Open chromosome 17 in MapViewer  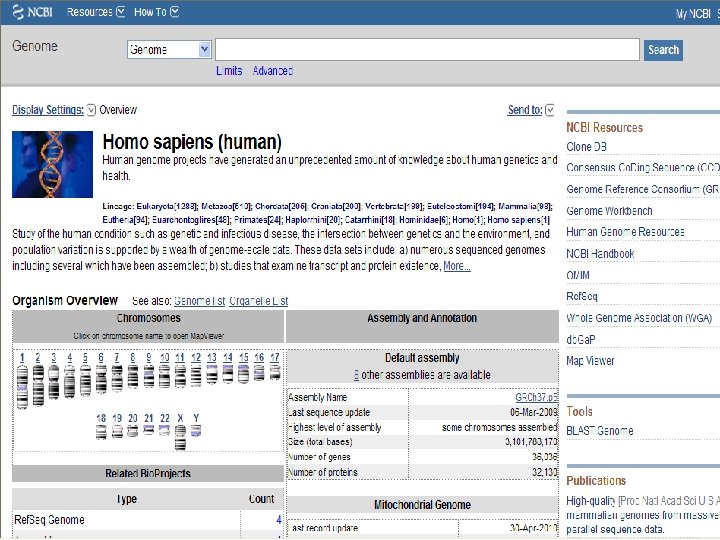tap(275, 357)
